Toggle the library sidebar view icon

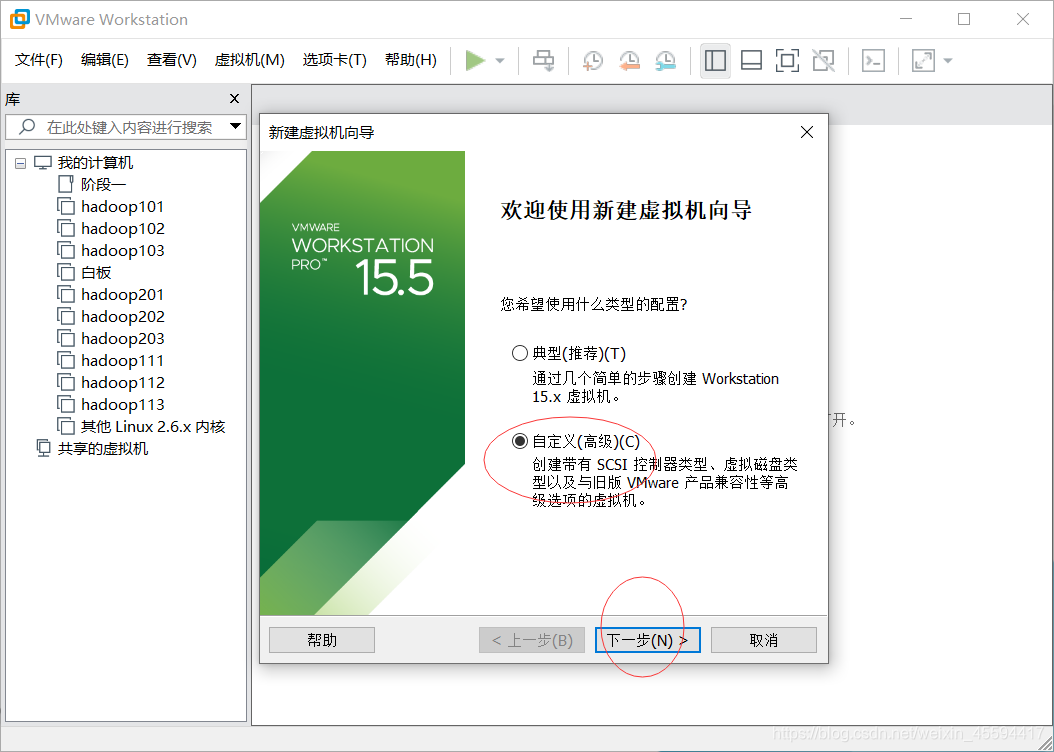click(x=715, y=60)
